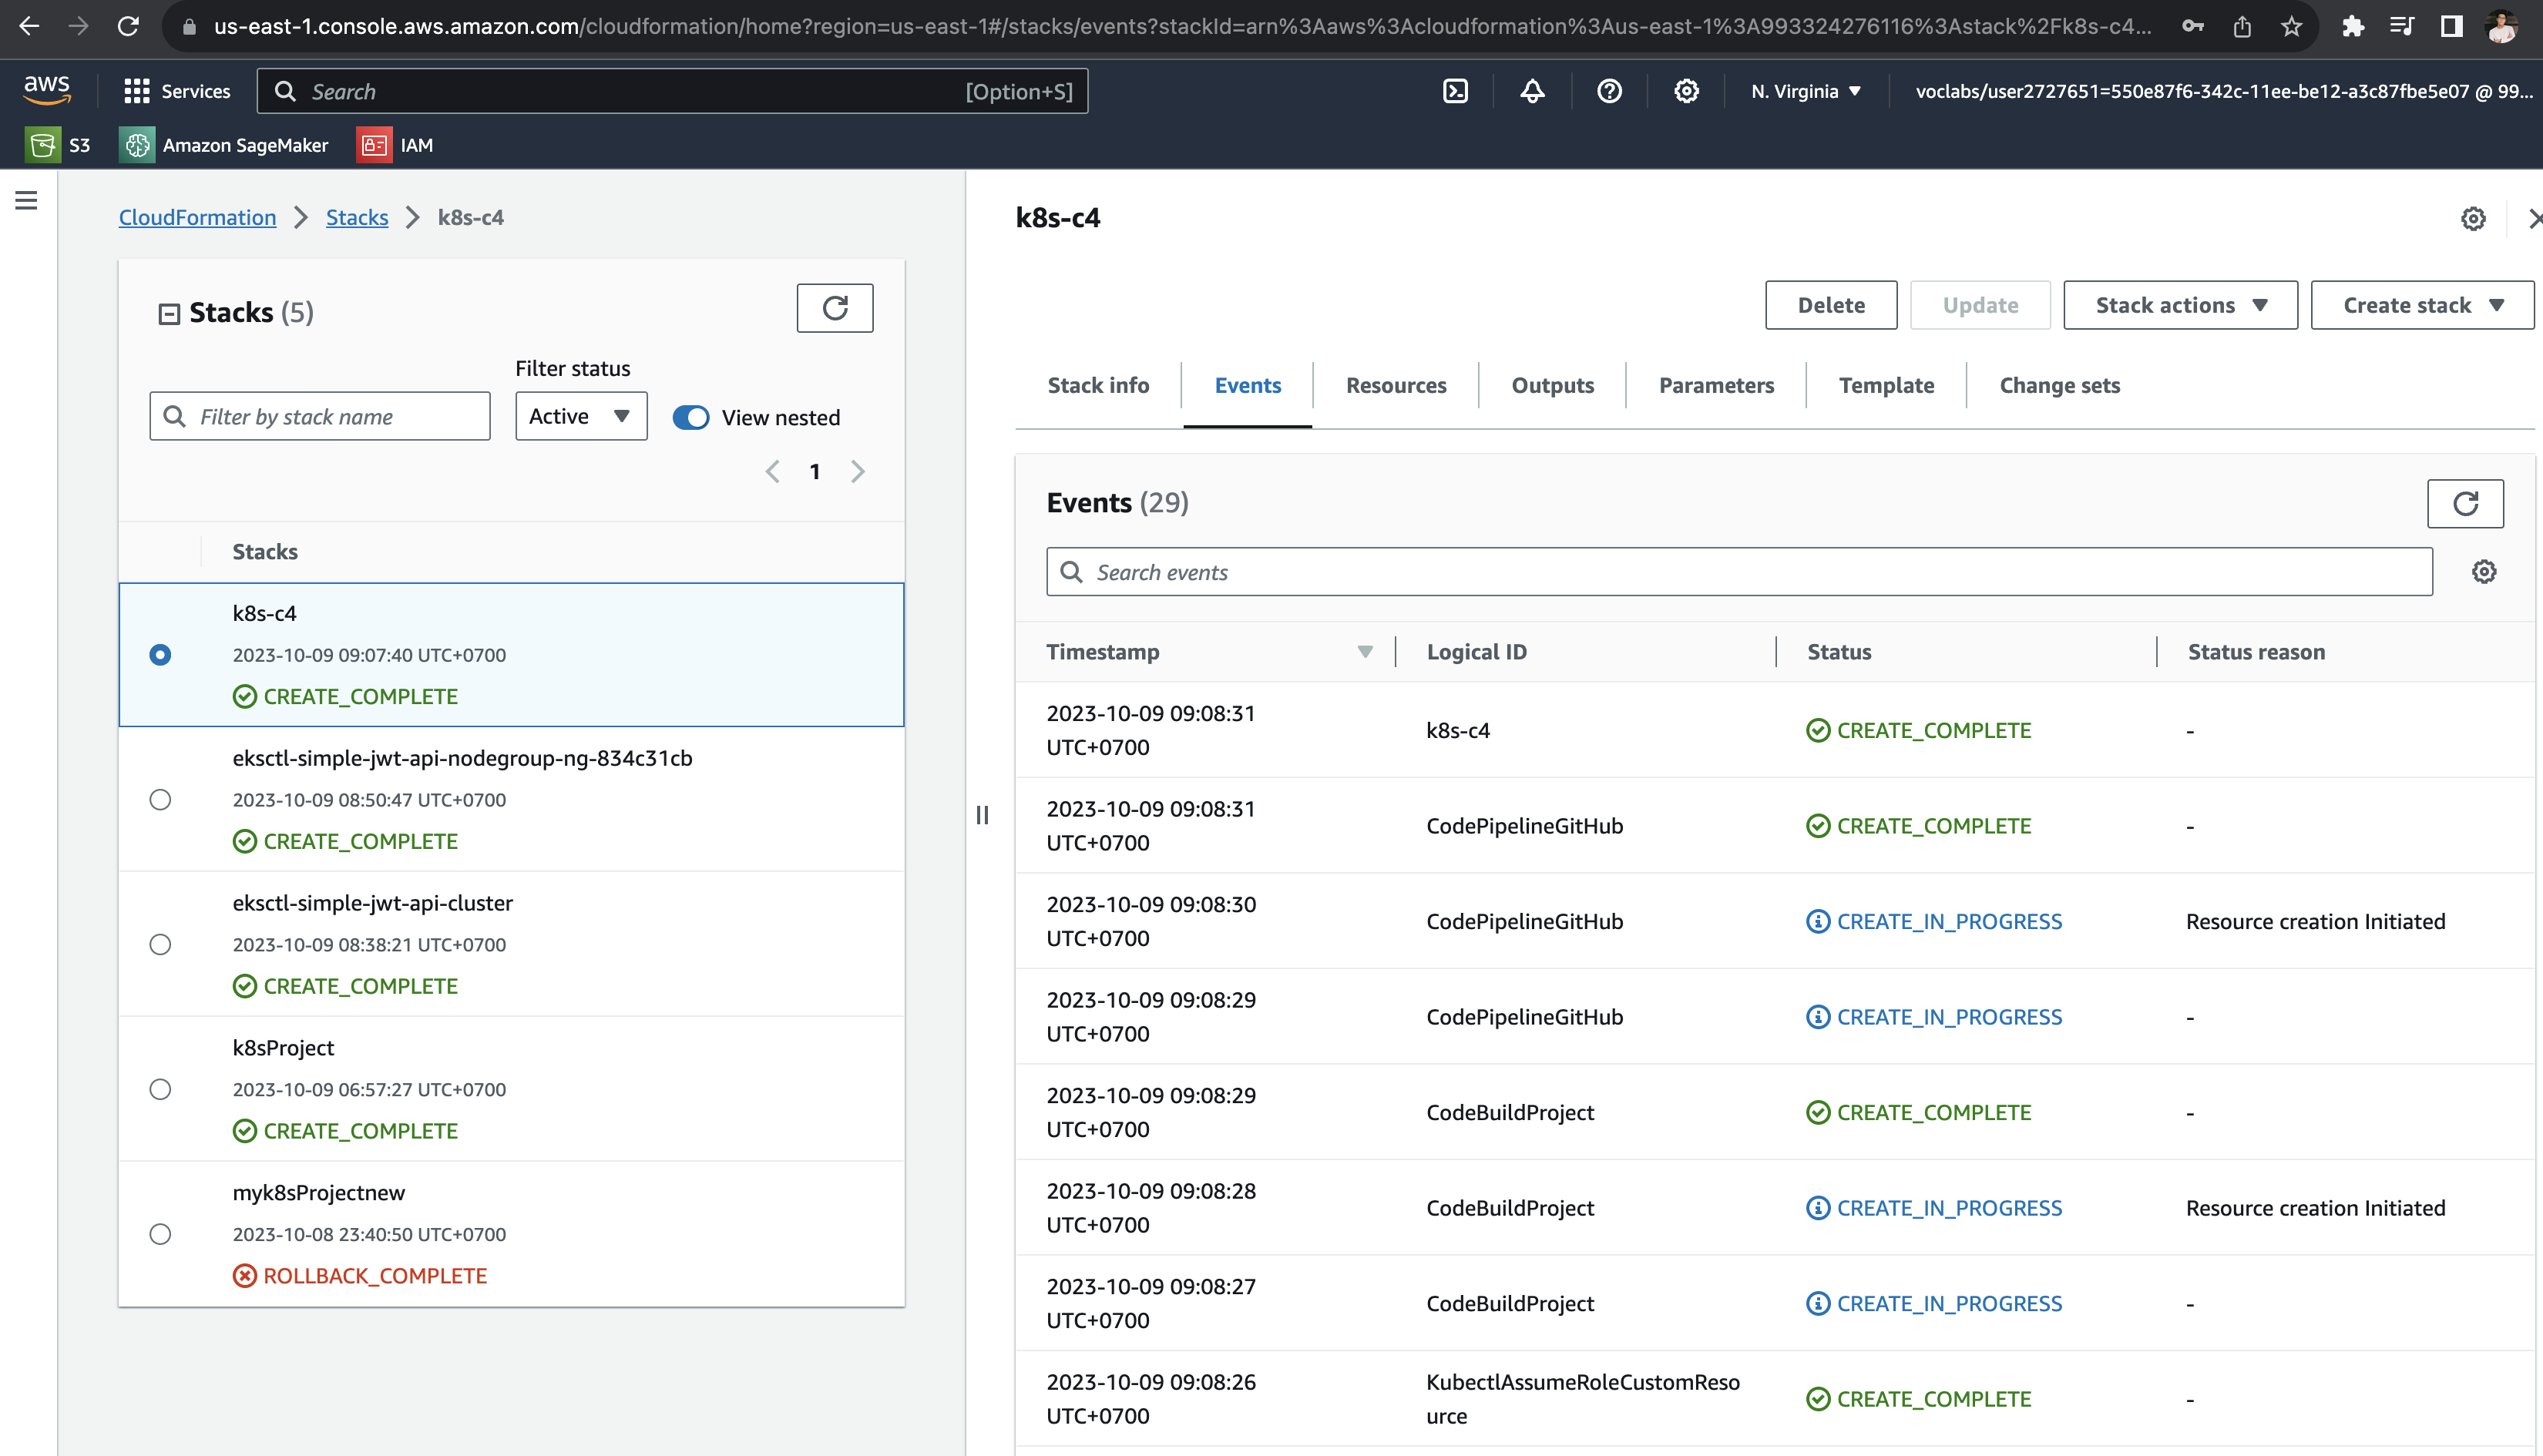Open the left navigation hamburger menu
2543x1456 pixels.
pos(27,200)
